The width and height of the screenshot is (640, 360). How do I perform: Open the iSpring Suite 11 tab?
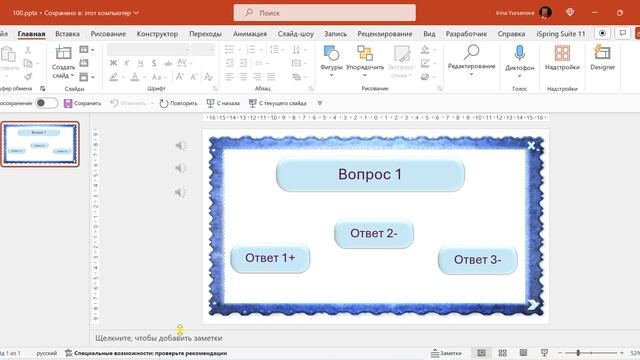tap(561, 34)
